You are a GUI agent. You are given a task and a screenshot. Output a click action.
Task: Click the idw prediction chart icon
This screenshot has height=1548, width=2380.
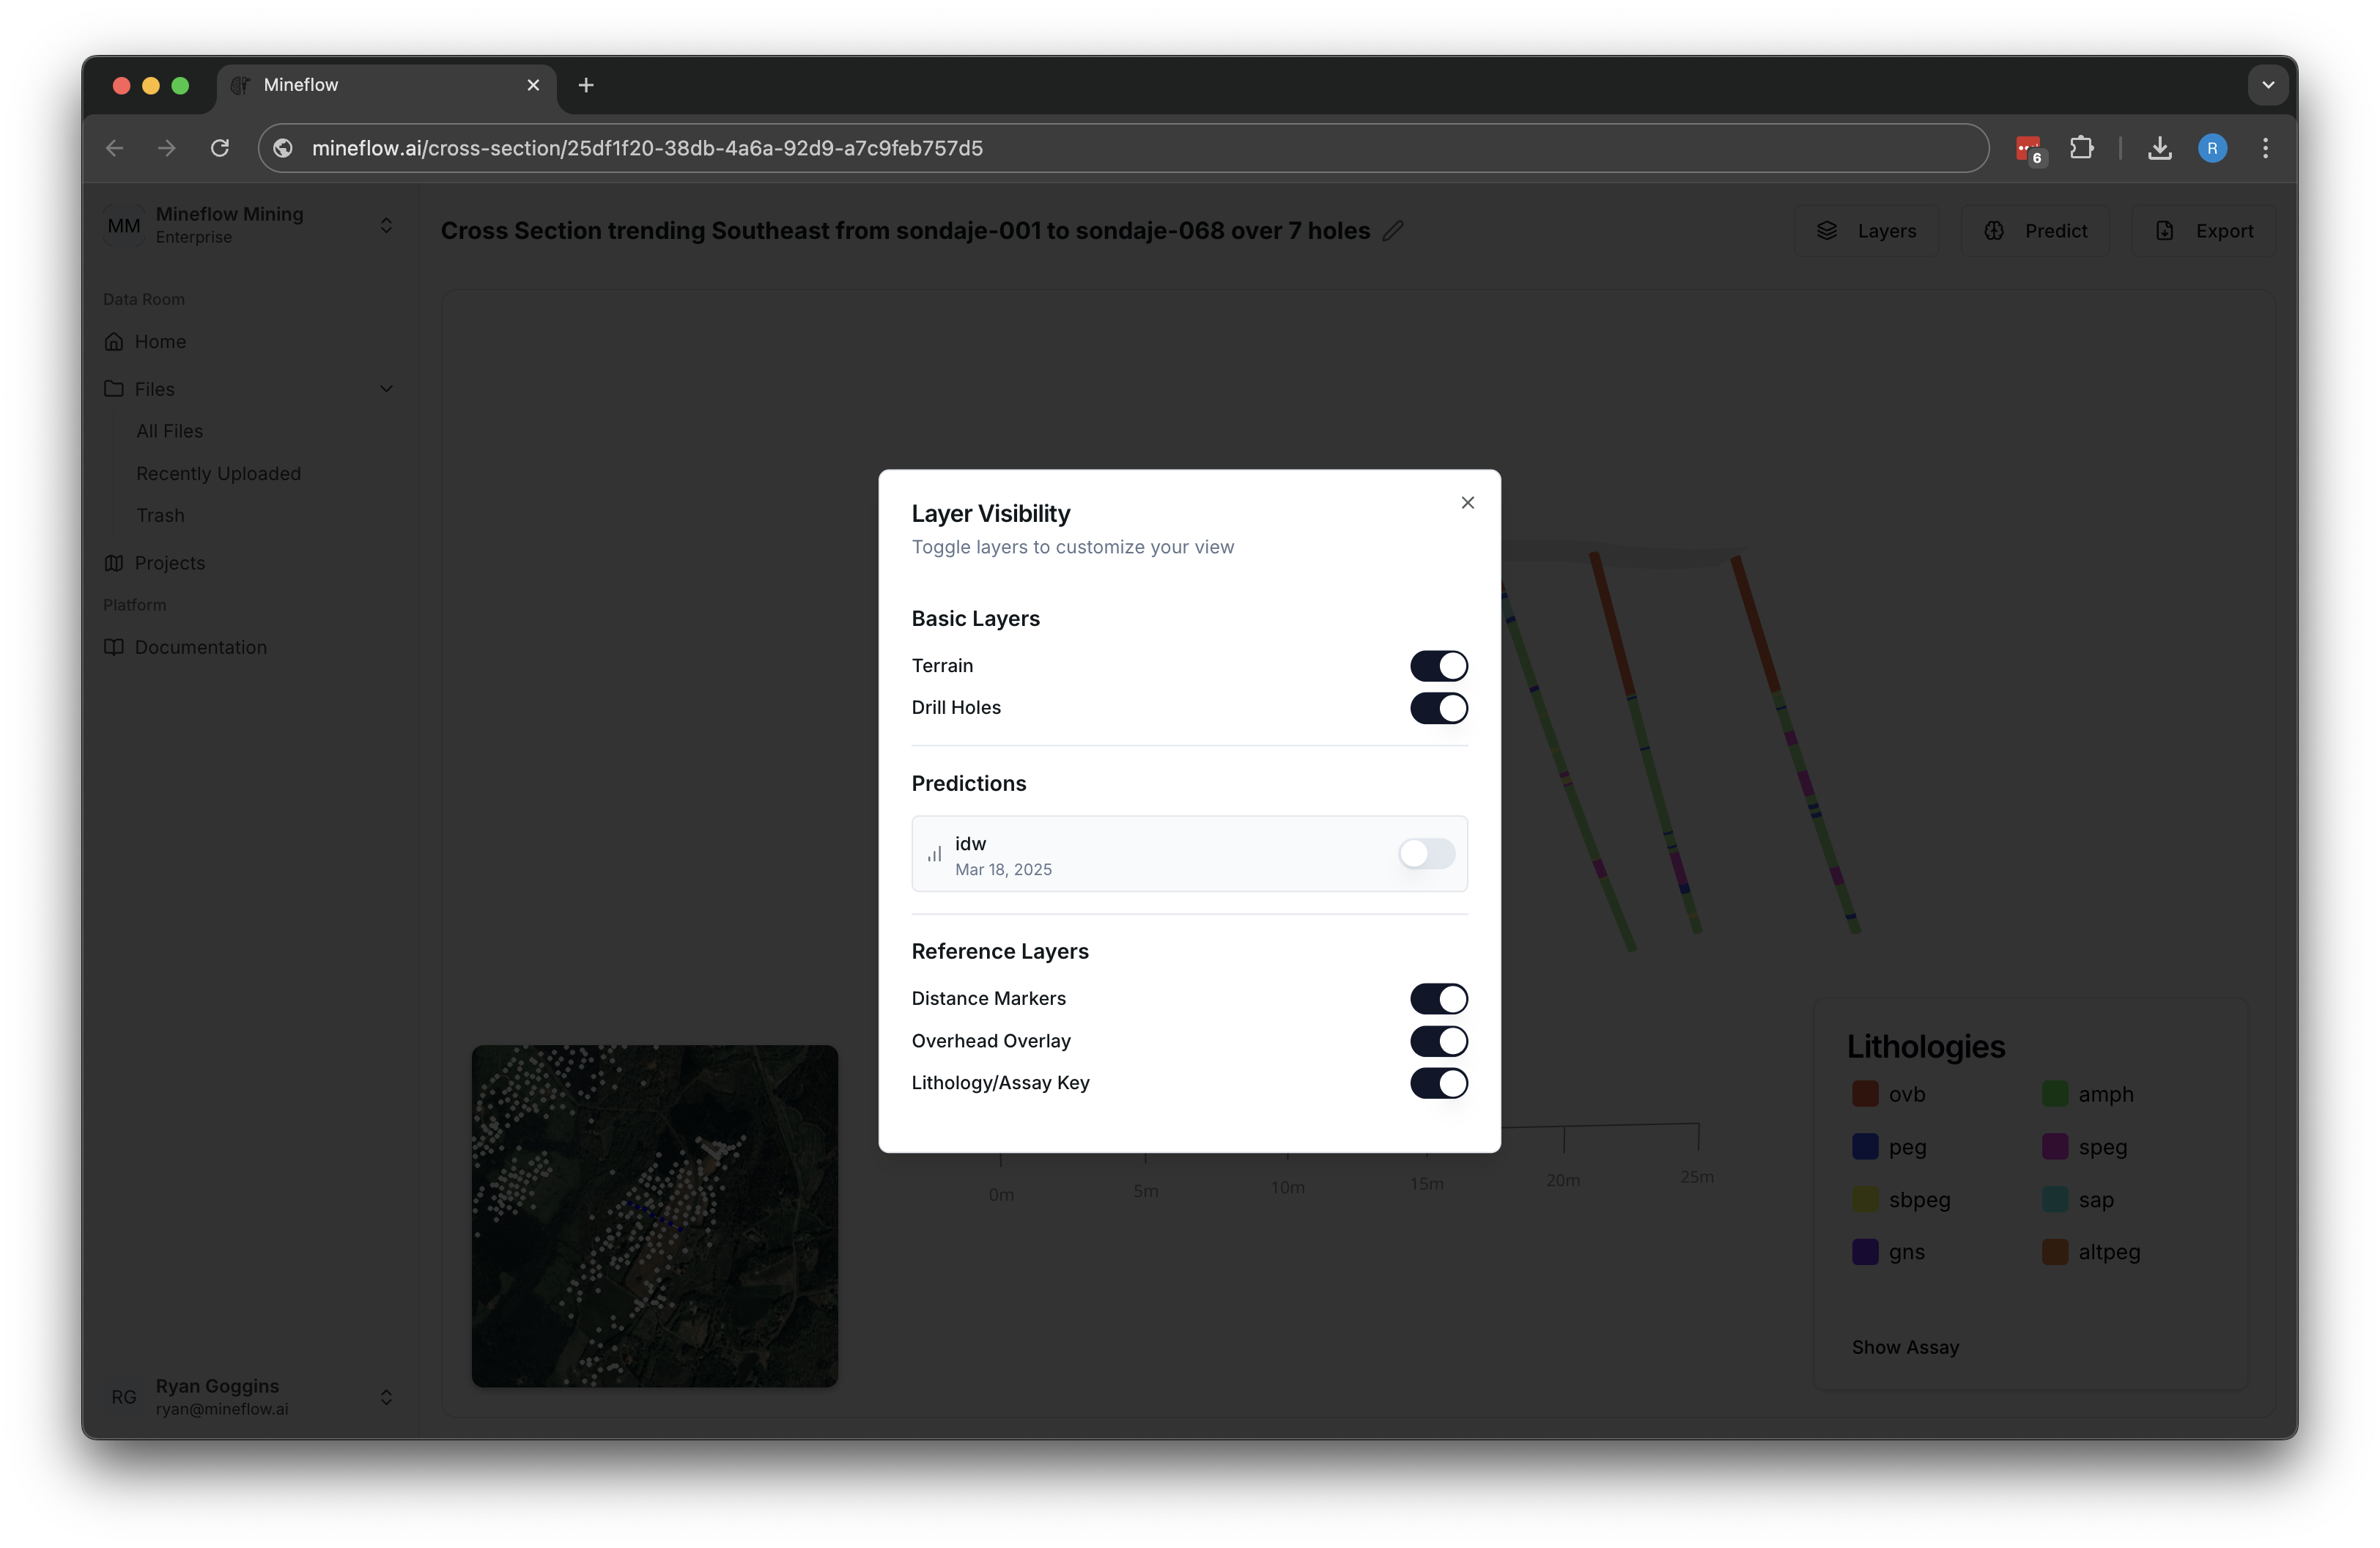coord(934,854)
